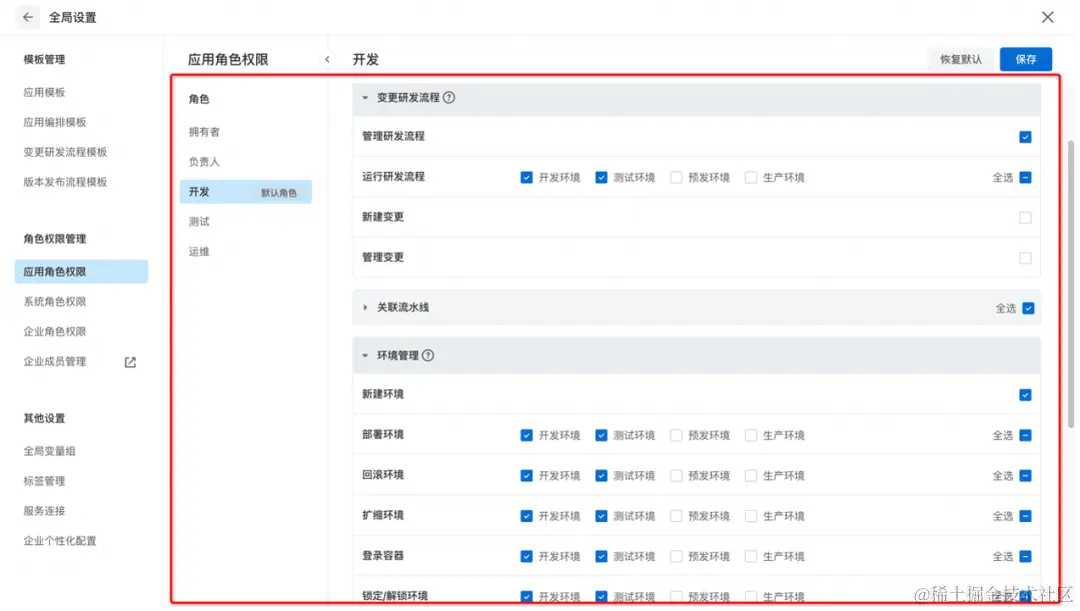Uncheck the 管理研发流程 checkbox
This screenshot has width=1080, height=611.
tap(1024, 137)
